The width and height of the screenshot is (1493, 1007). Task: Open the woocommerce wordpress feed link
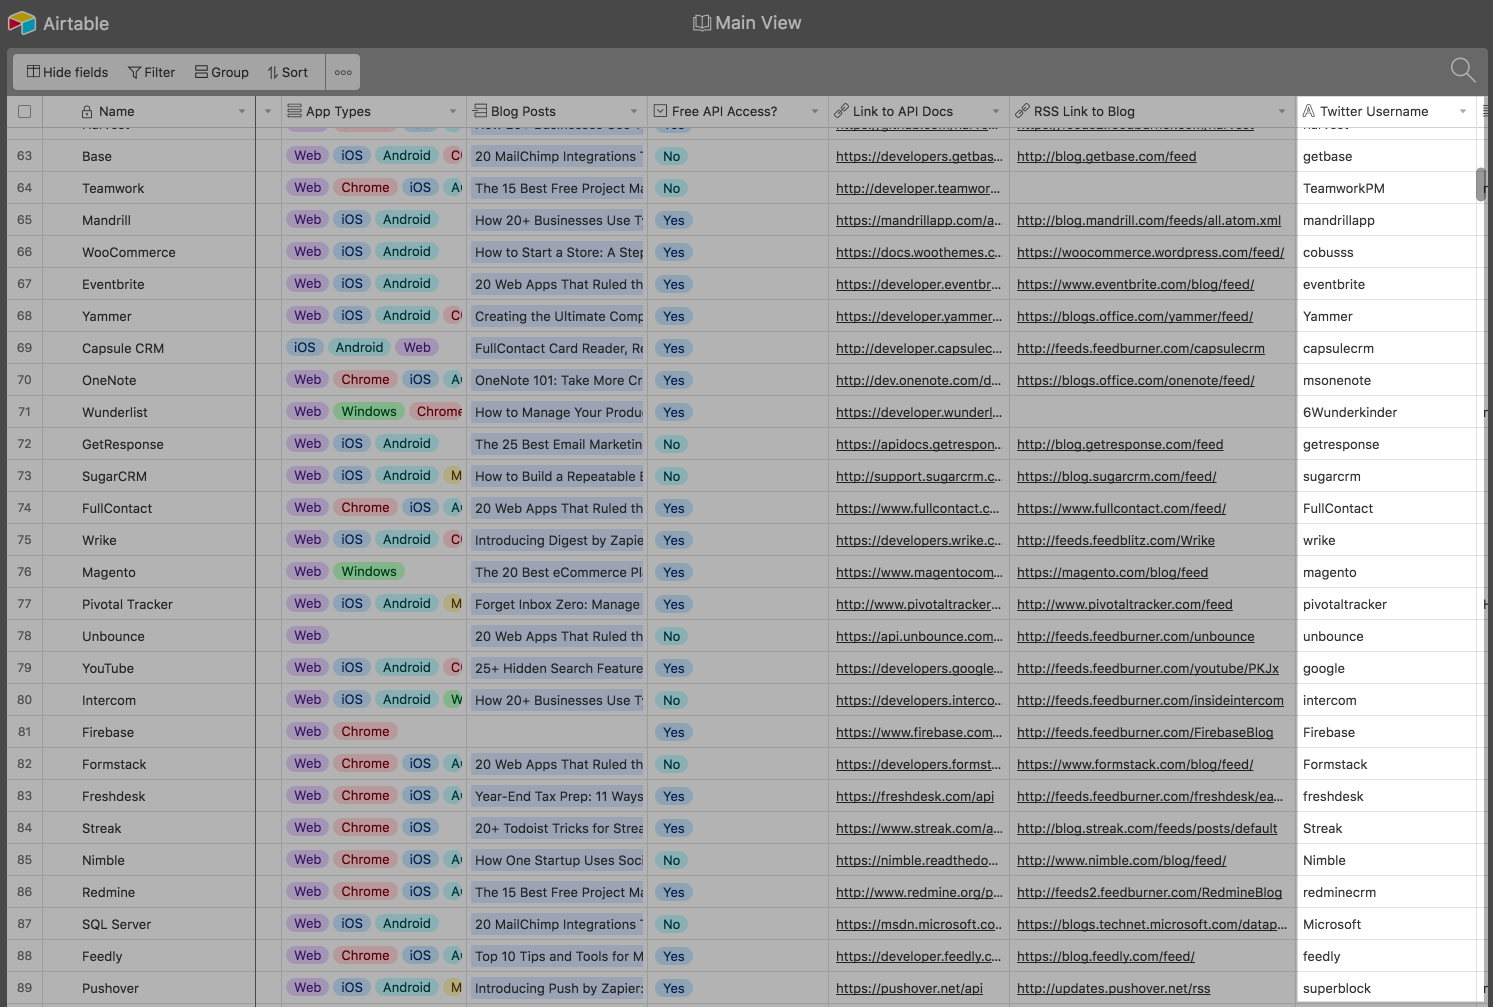click(1150, 252)
